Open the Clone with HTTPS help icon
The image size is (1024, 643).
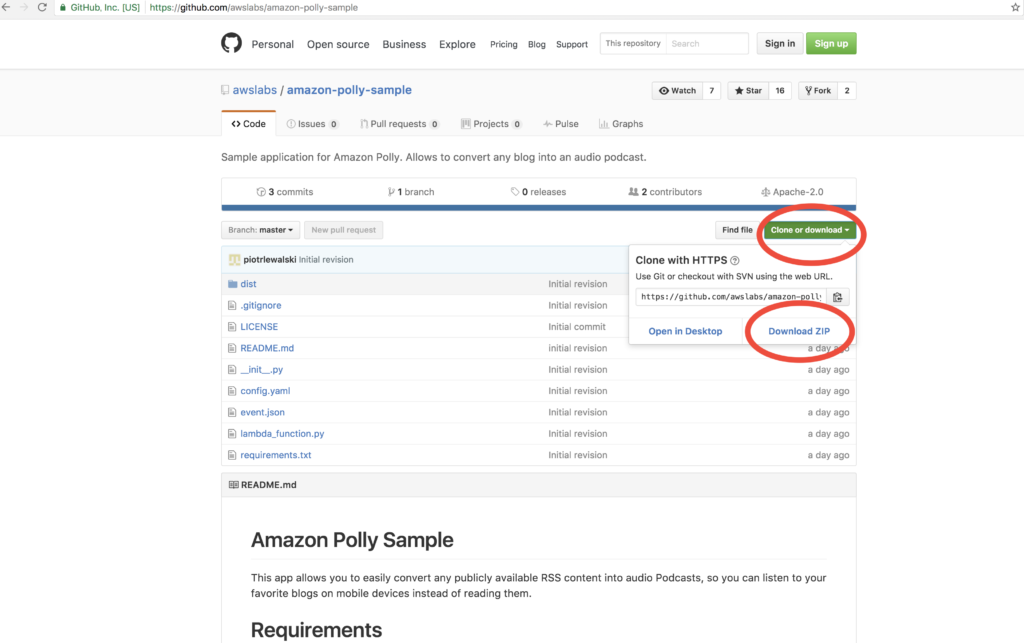click(x=735, y=260)
